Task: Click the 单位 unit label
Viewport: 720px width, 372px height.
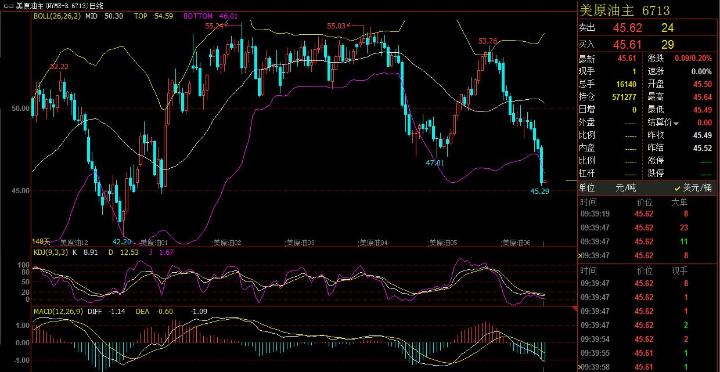Action: click(587, 188)
